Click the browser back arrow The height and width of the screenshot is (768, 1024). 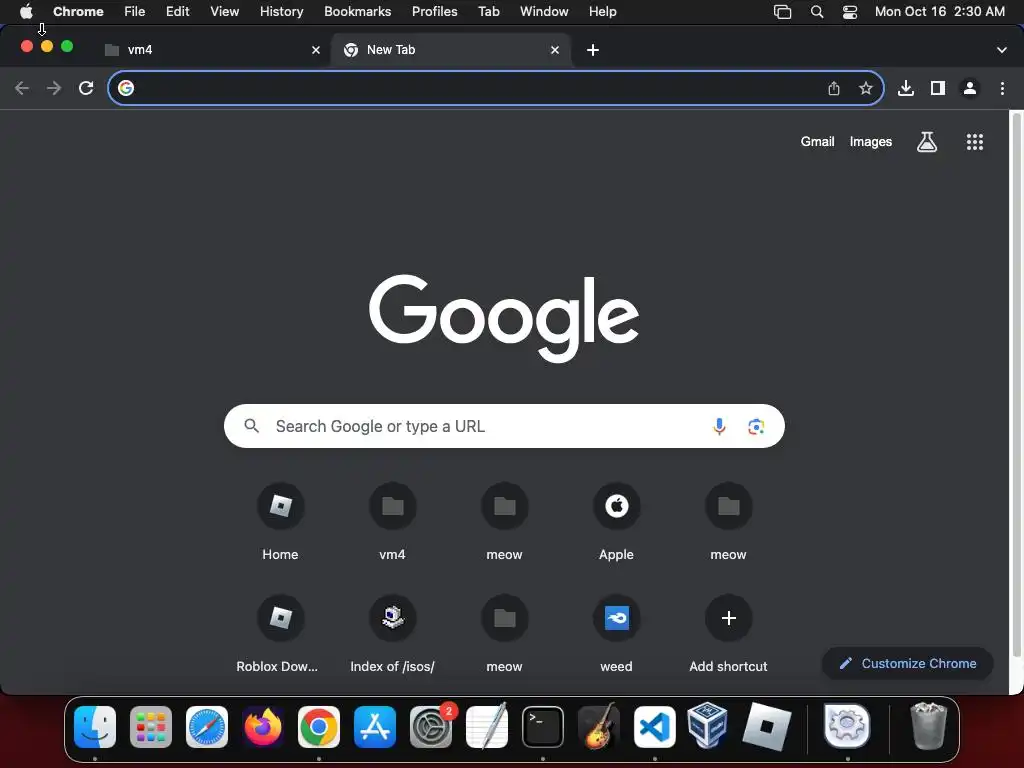tap(22, 88)
